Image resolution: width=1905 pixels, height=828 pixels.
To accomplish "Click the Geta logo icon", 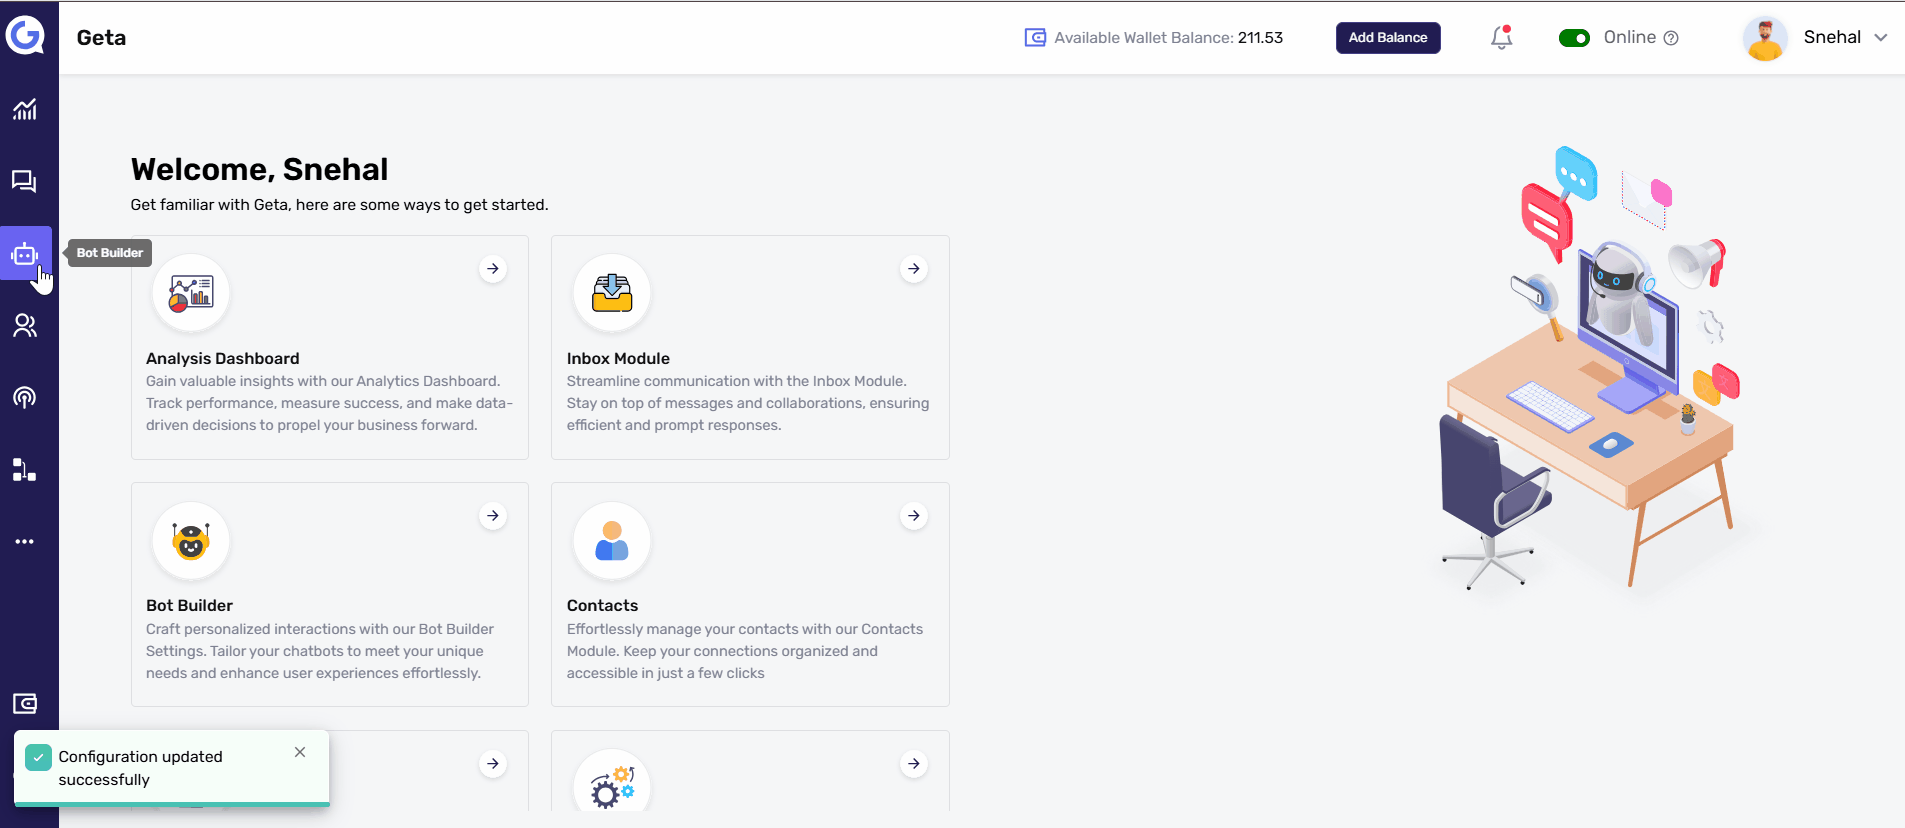I will pos(25,36).
